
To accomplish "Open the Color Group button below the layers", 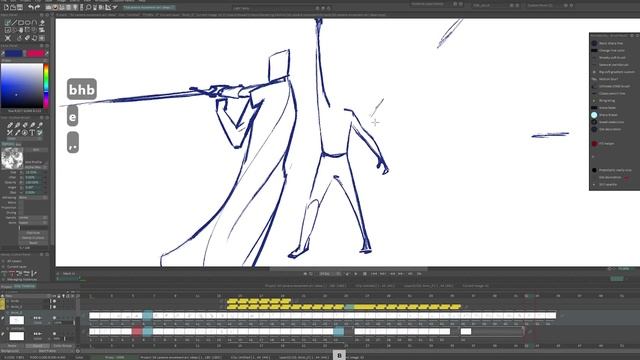I will (62, 346).
